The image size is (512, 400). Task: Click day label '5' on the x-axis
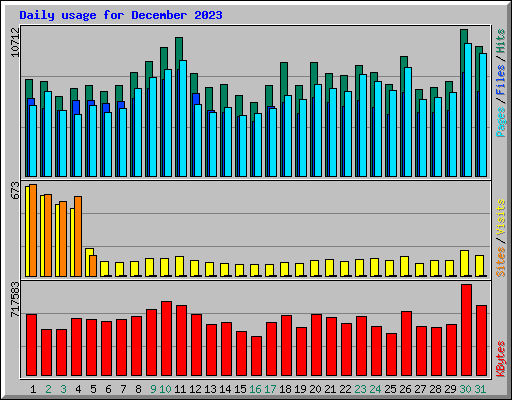[93, 389]
